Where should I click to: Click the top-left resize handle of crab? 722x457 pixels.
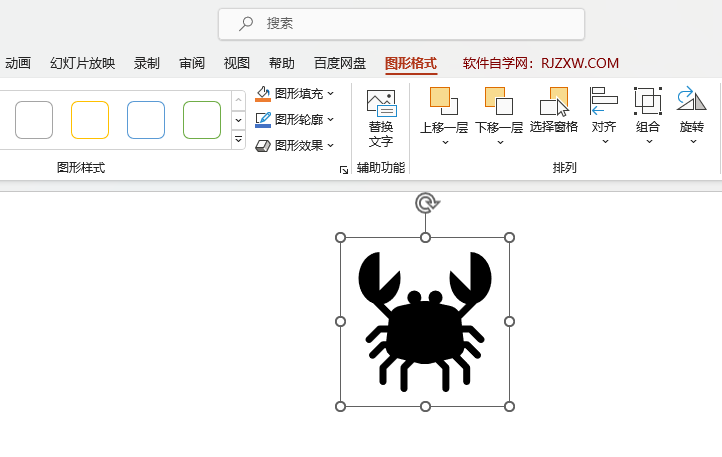click(x=340, y=237)
